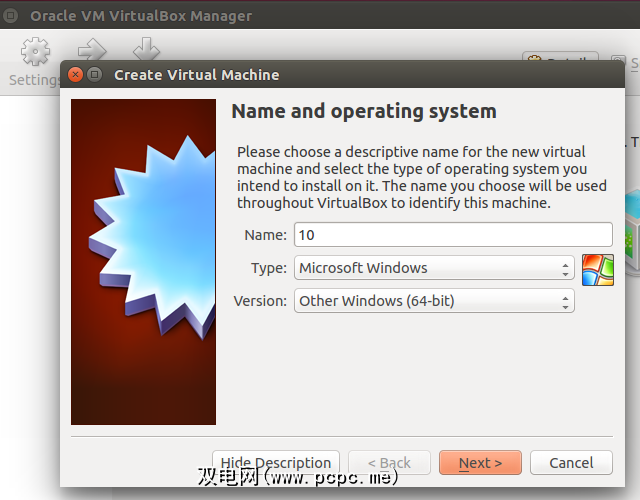This screenshot has width=640, height=500.
Task: Click the Settings gear toolbar icon
Action: tap(35, 51)
